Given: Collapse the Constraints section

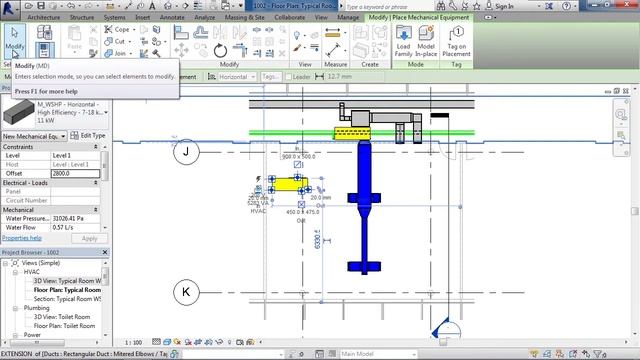Looking at the screenshot, I should 96,147.
